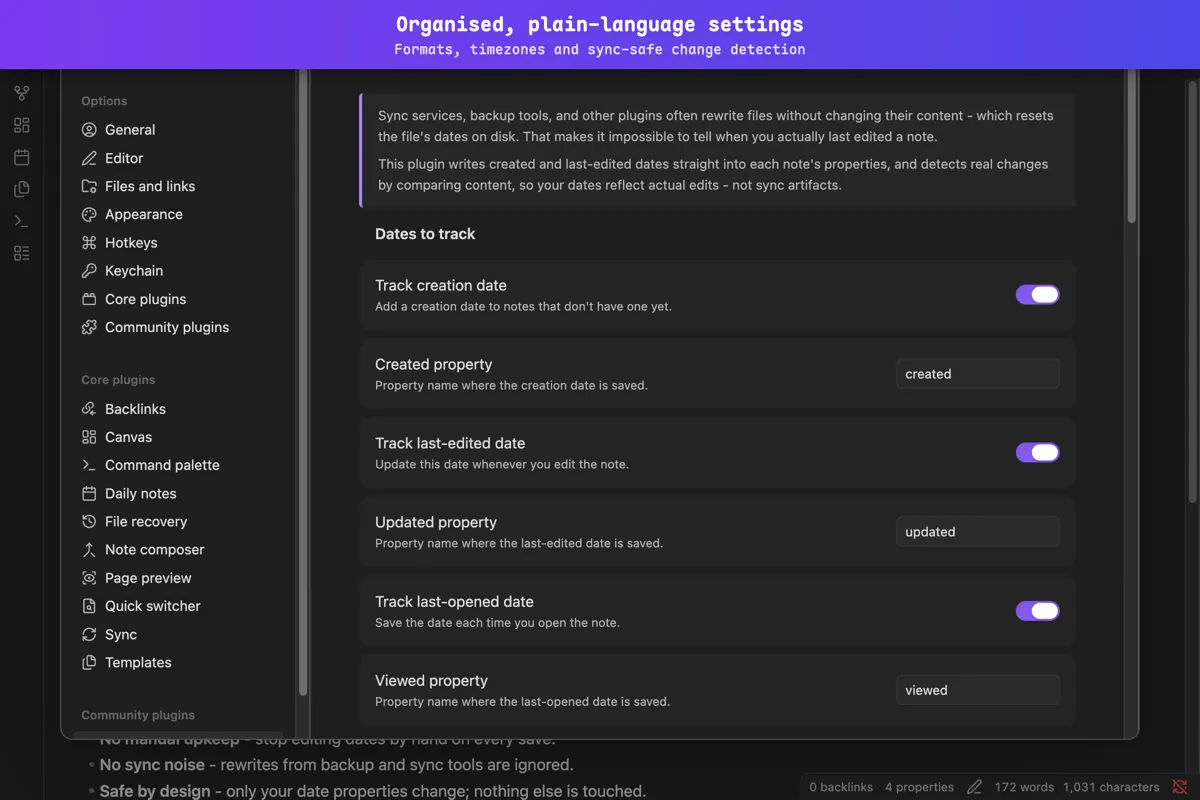Click '0 backlinks' in the status bar
The image size is (1200, 800).
pos(841,787)
